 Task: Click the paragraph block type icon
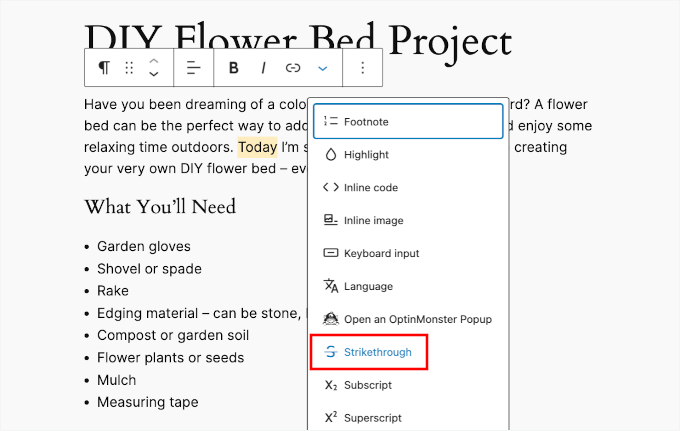104,68
